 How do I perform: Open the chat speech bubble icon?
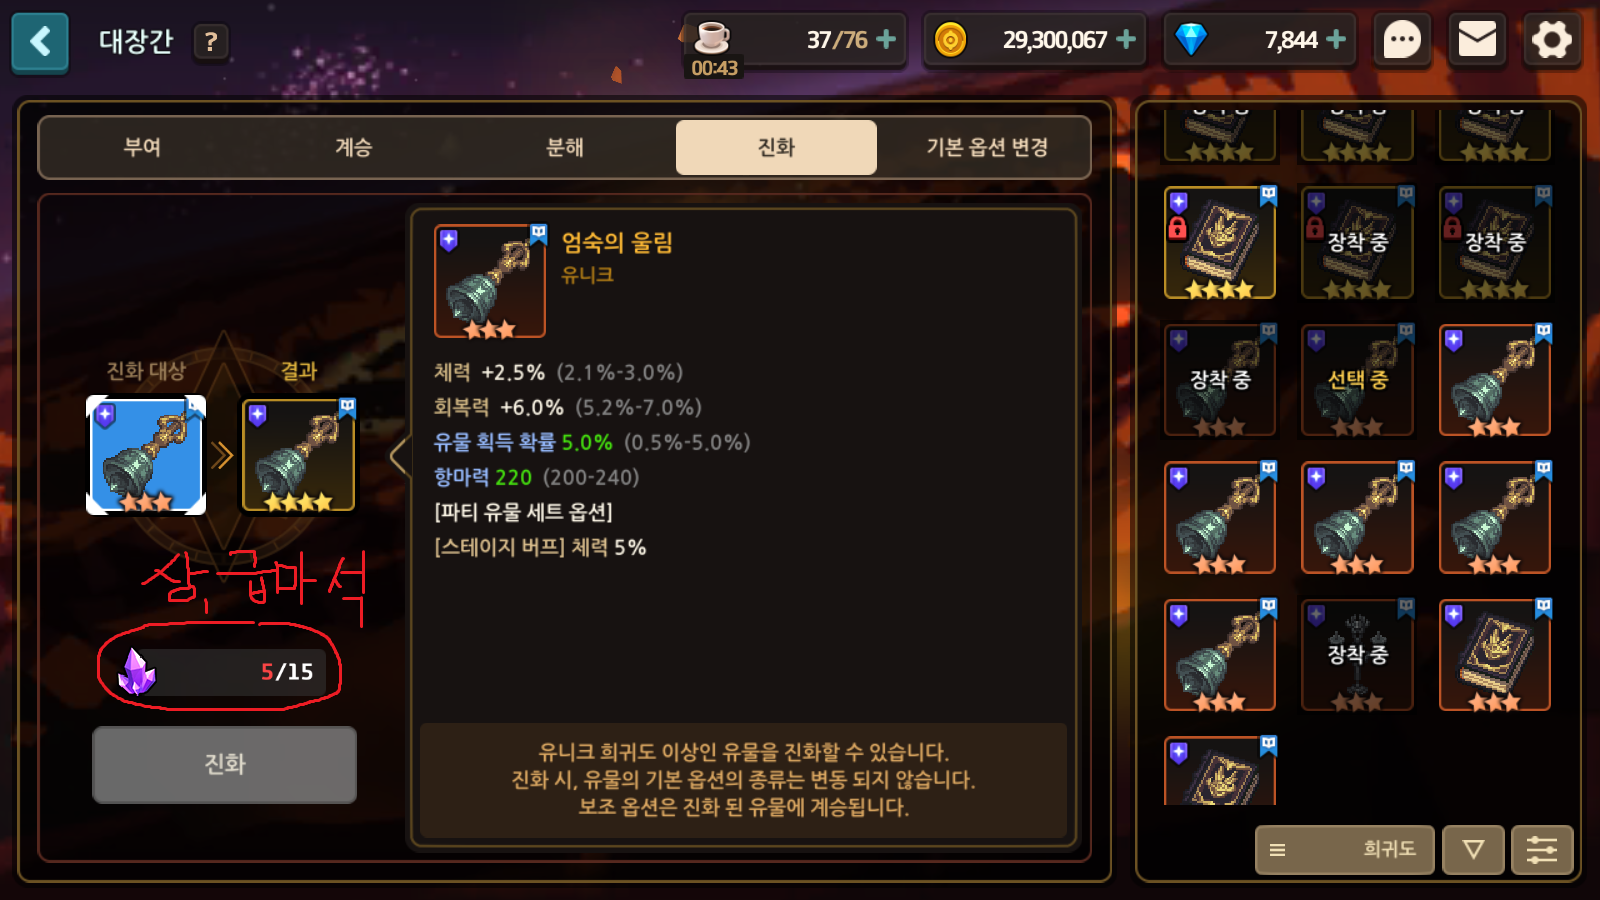(1401, 41)
